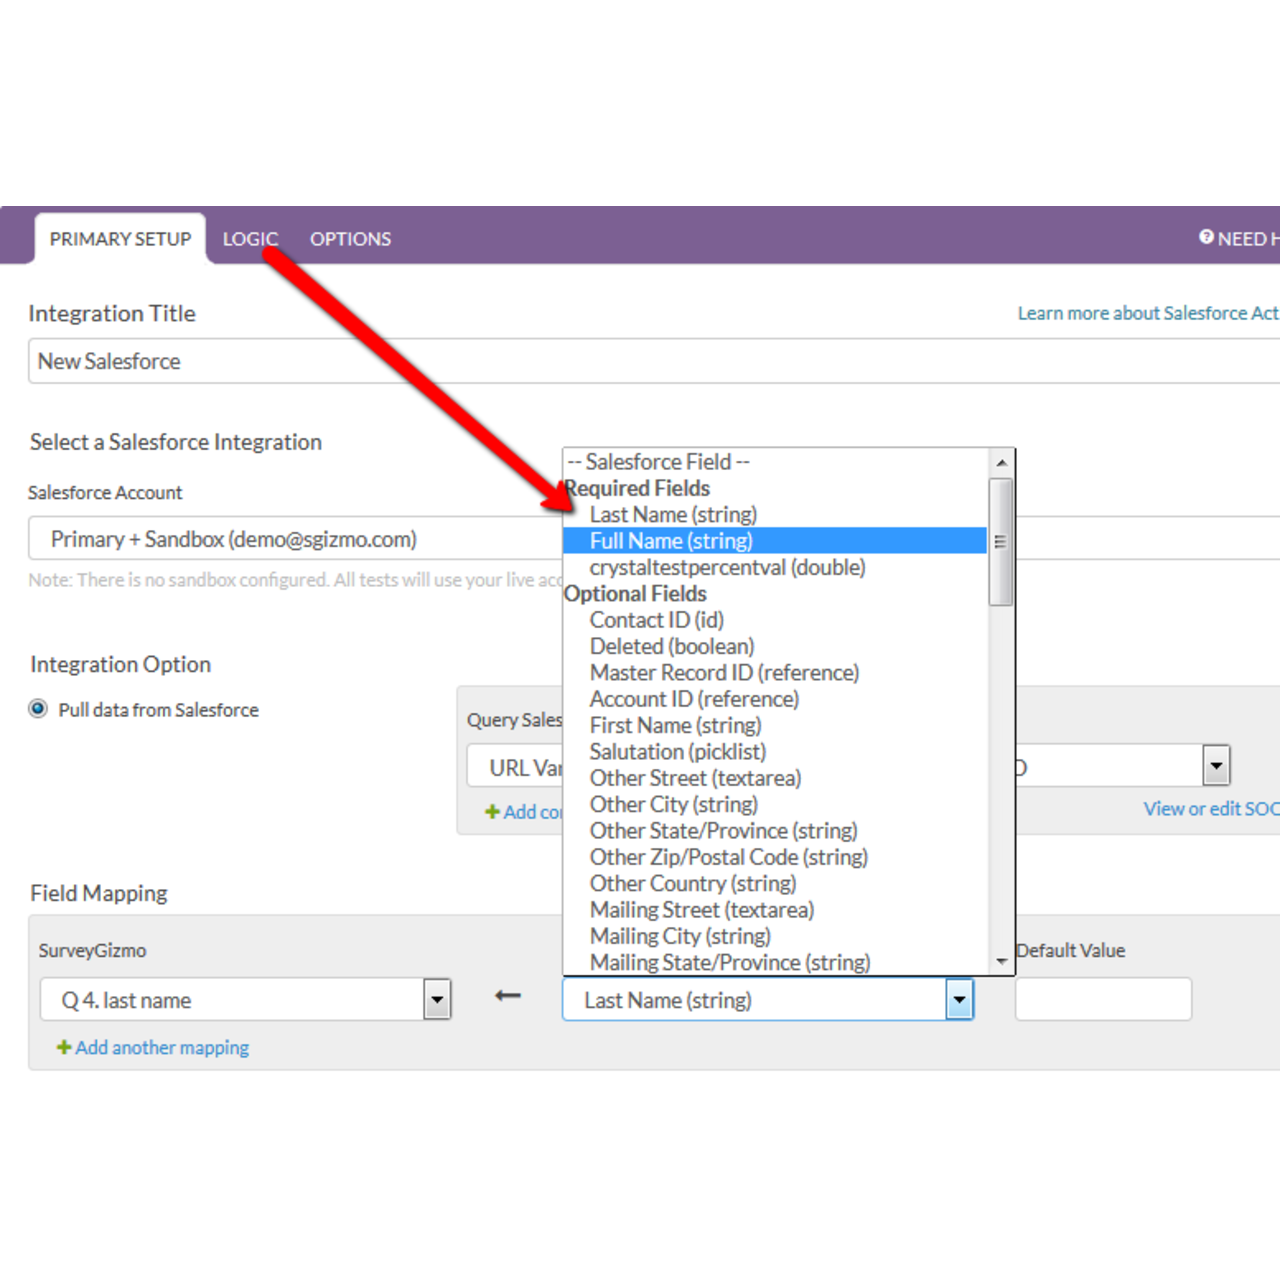Click the green plus next to Add condition
The width and height of the screenshot is (1280, 1280).
pyautogui.click(x=492, y=812)
